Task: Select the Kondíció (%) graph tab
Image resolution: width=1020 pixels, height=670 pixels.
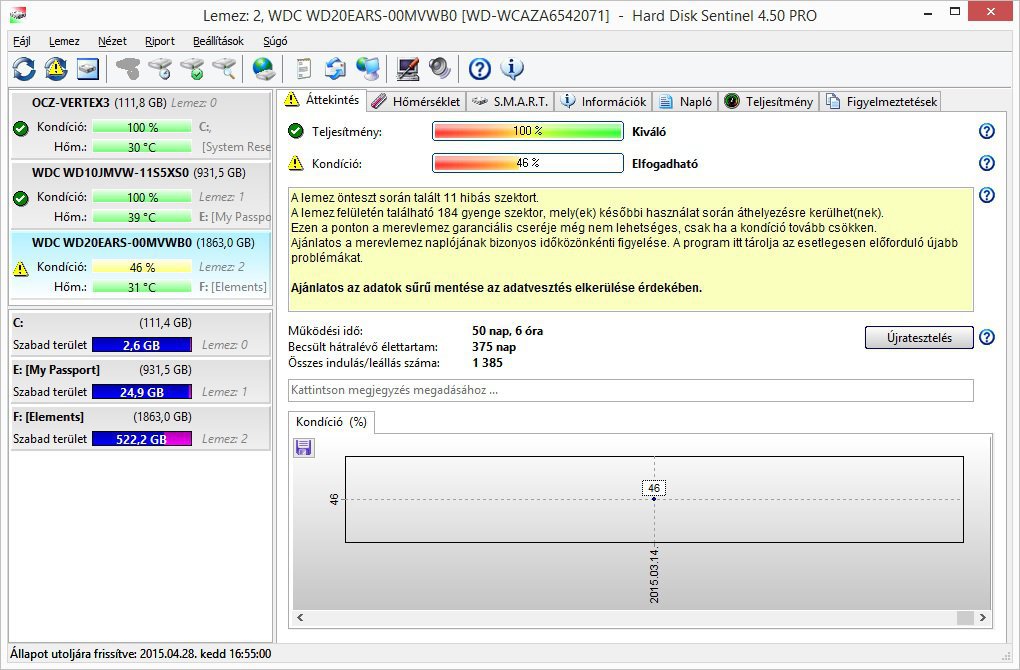Action: [x=331, y=422]
